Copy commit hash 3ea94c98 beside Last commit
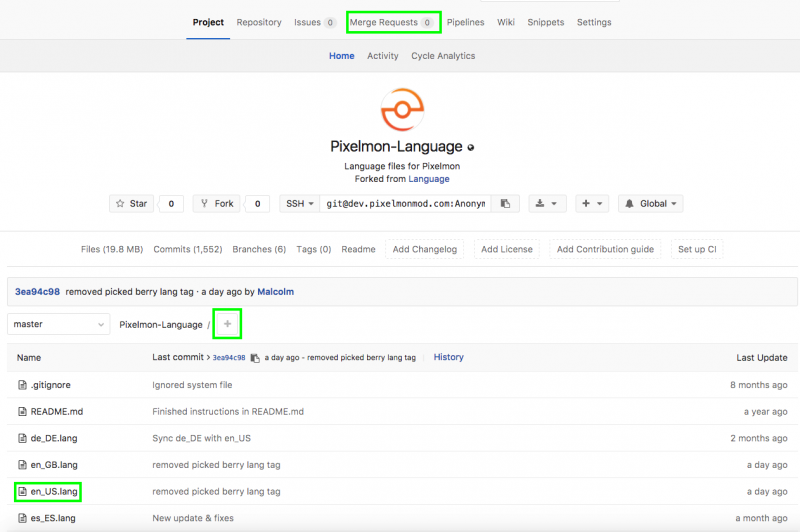This screenshot has width=800, height=532. tap(255, 358)
